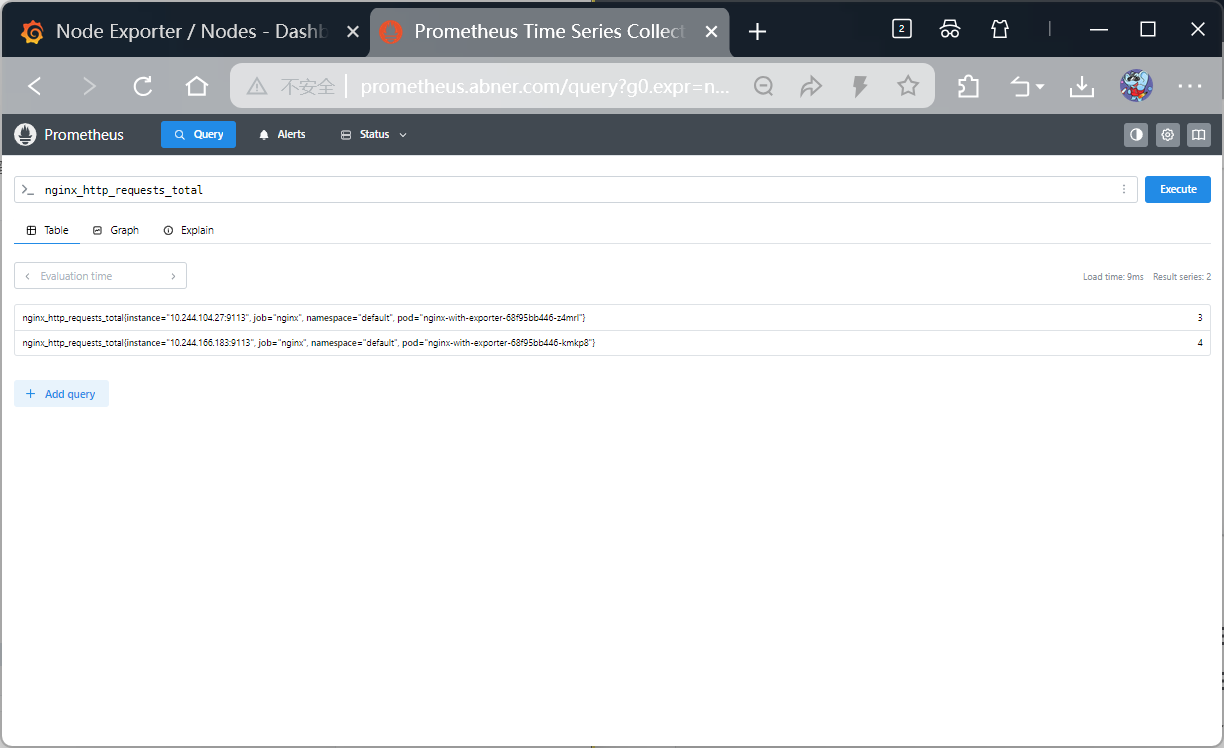Focus the nginx_http_requests_total expression input
Screen dimensions: 1224x748
click(x=575, y=189)
